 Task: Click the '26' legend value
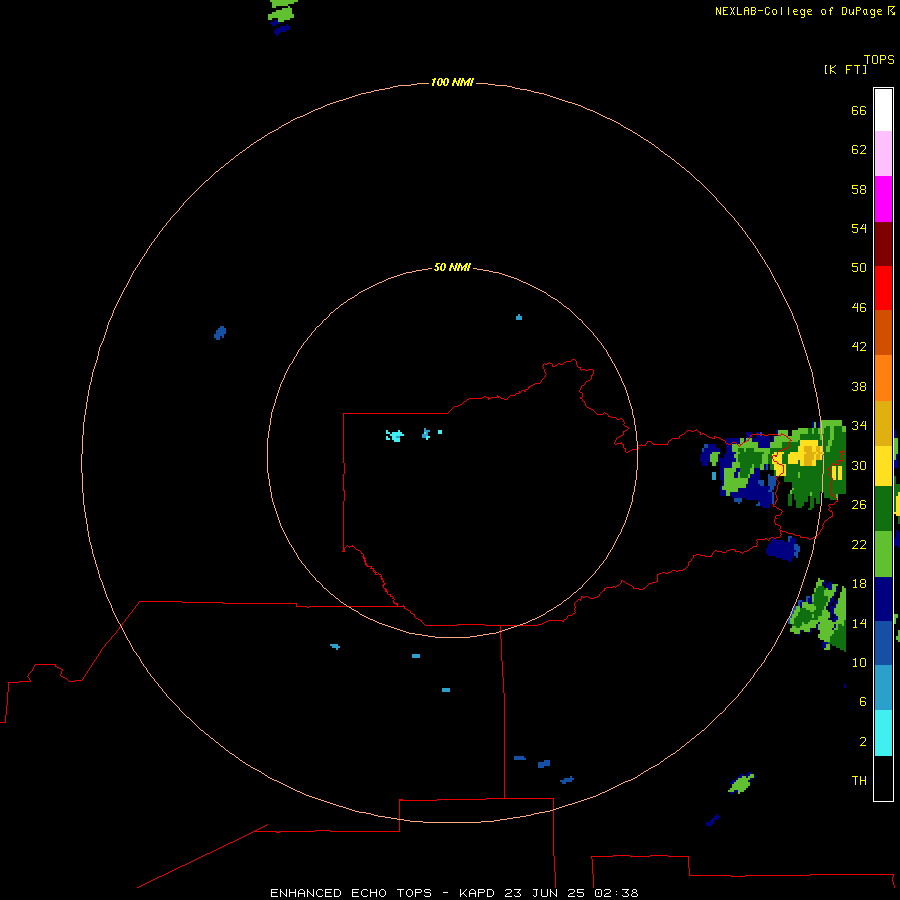[859, 505]
